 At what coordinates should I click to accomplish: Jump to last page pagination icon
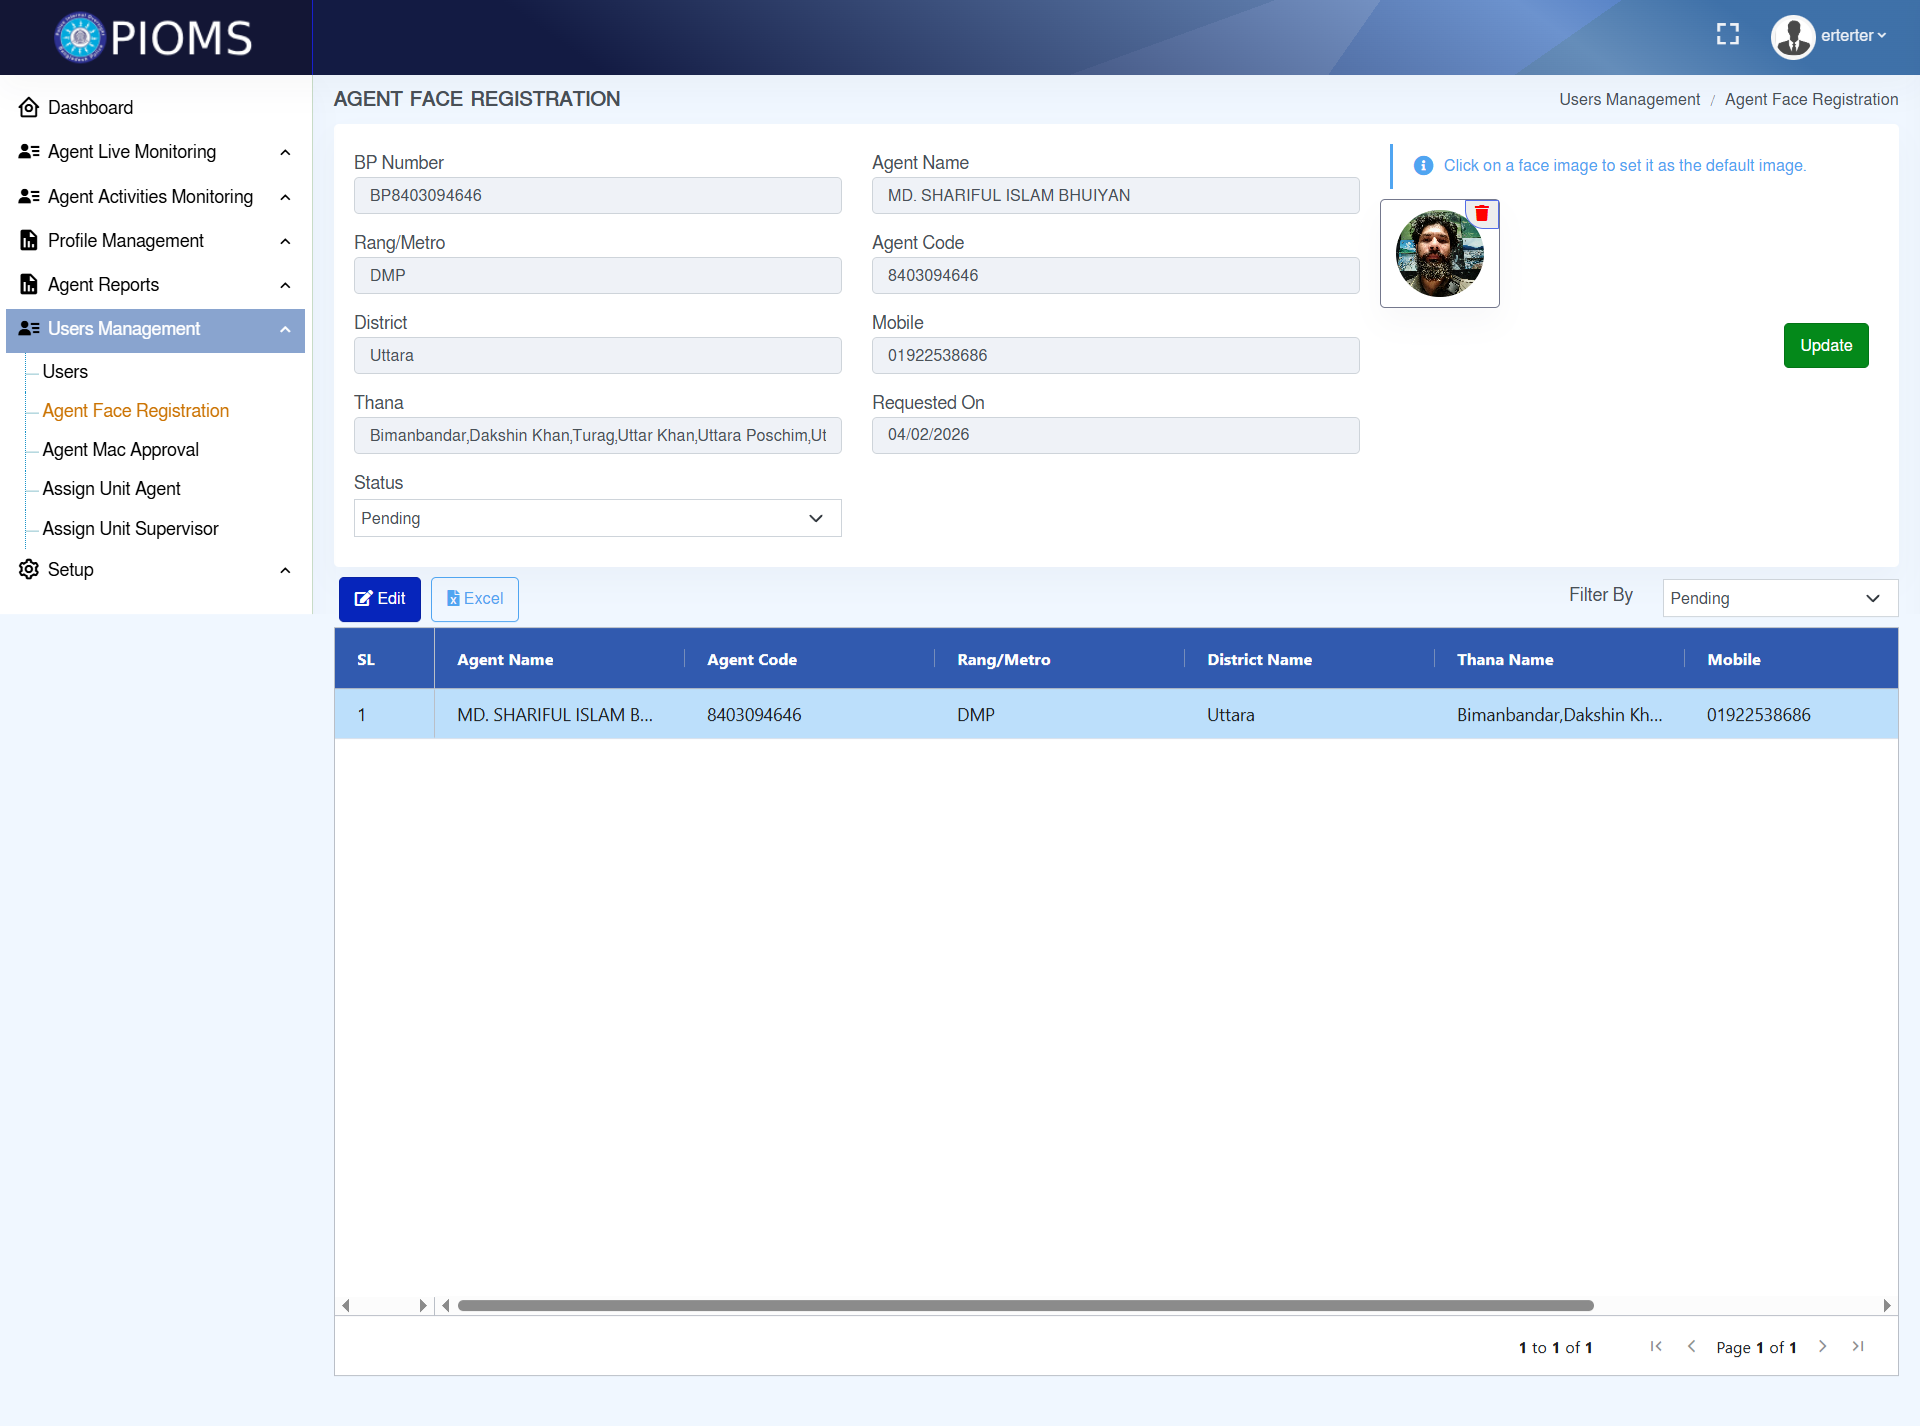tap(1858, 1346)
